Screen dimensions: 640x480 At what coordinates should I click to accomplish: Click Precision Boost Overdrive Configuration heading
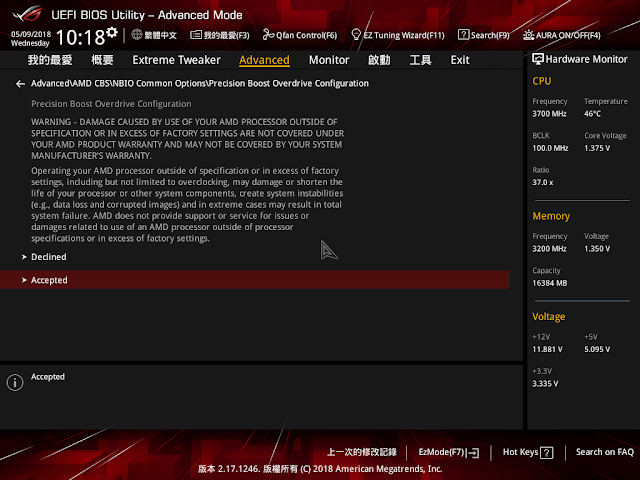tap(111, 104)
